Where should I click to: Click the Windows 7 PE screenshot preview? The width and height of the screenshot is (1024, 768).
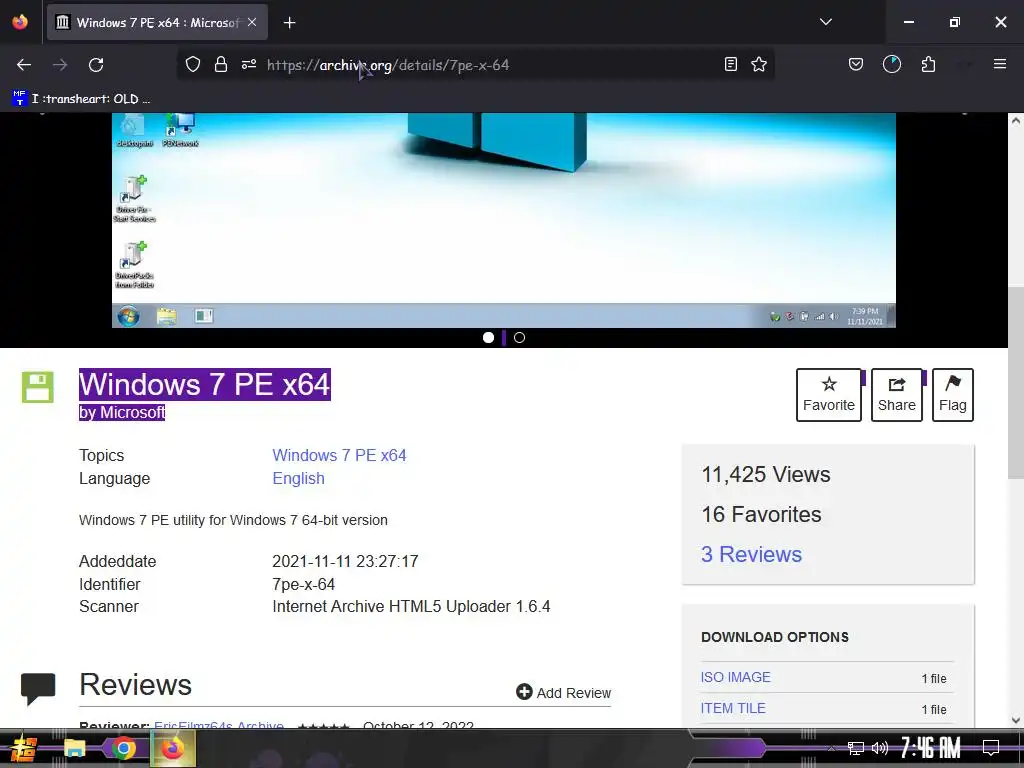coord(504,220)
